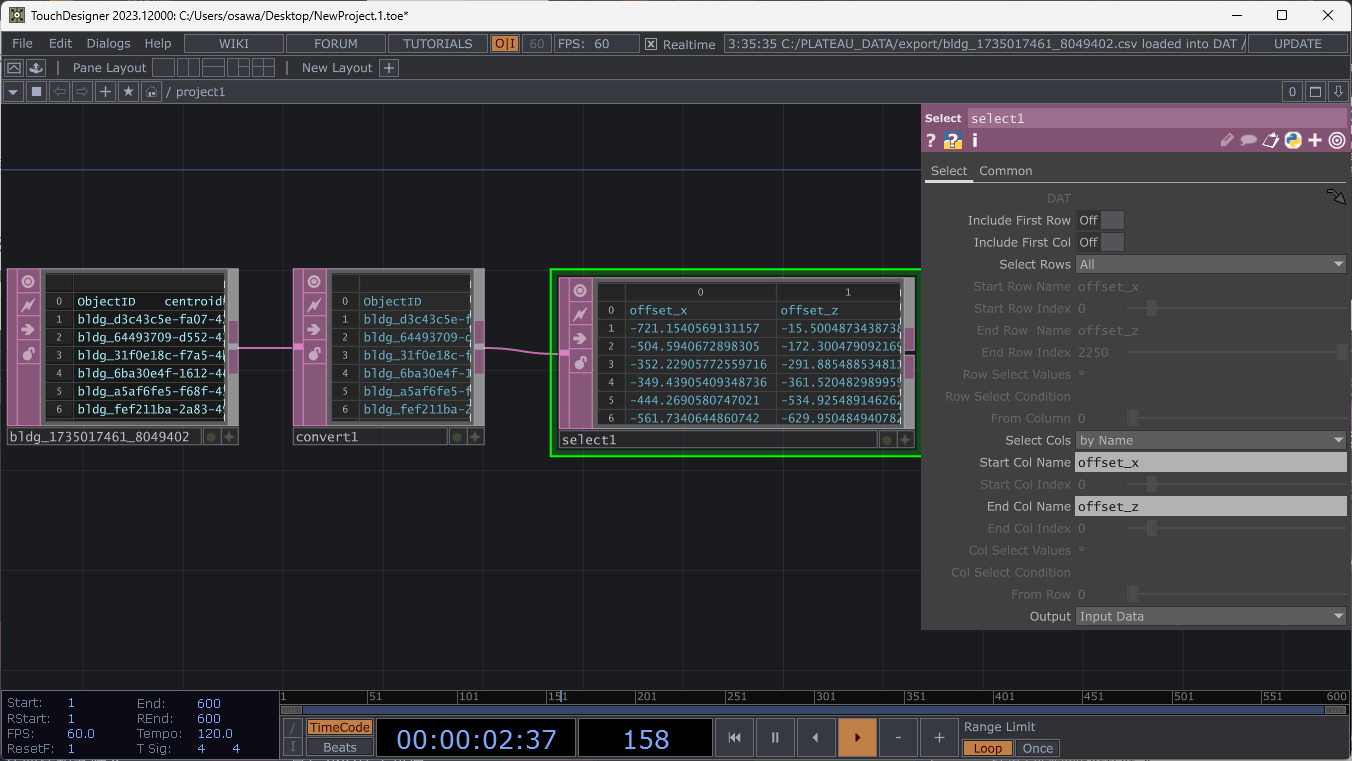Viewport: 1352px width, 761px height.
Task: Open the Edit menu
Action: point(60,44)
